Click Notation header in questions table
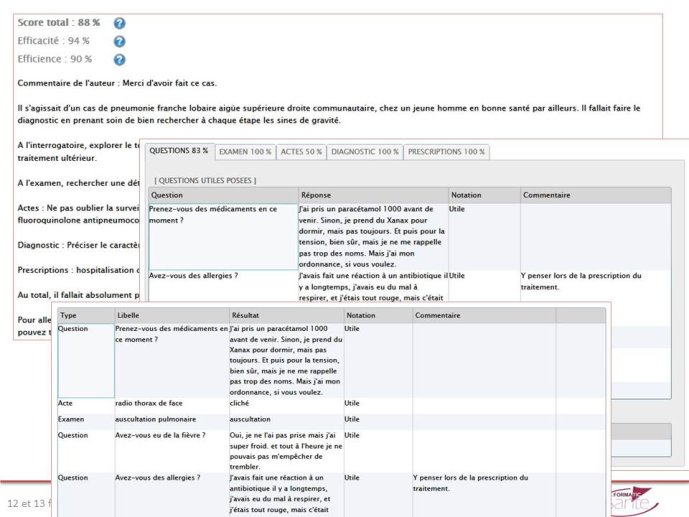Screen dimensions: 689x517 coord(484,195)
